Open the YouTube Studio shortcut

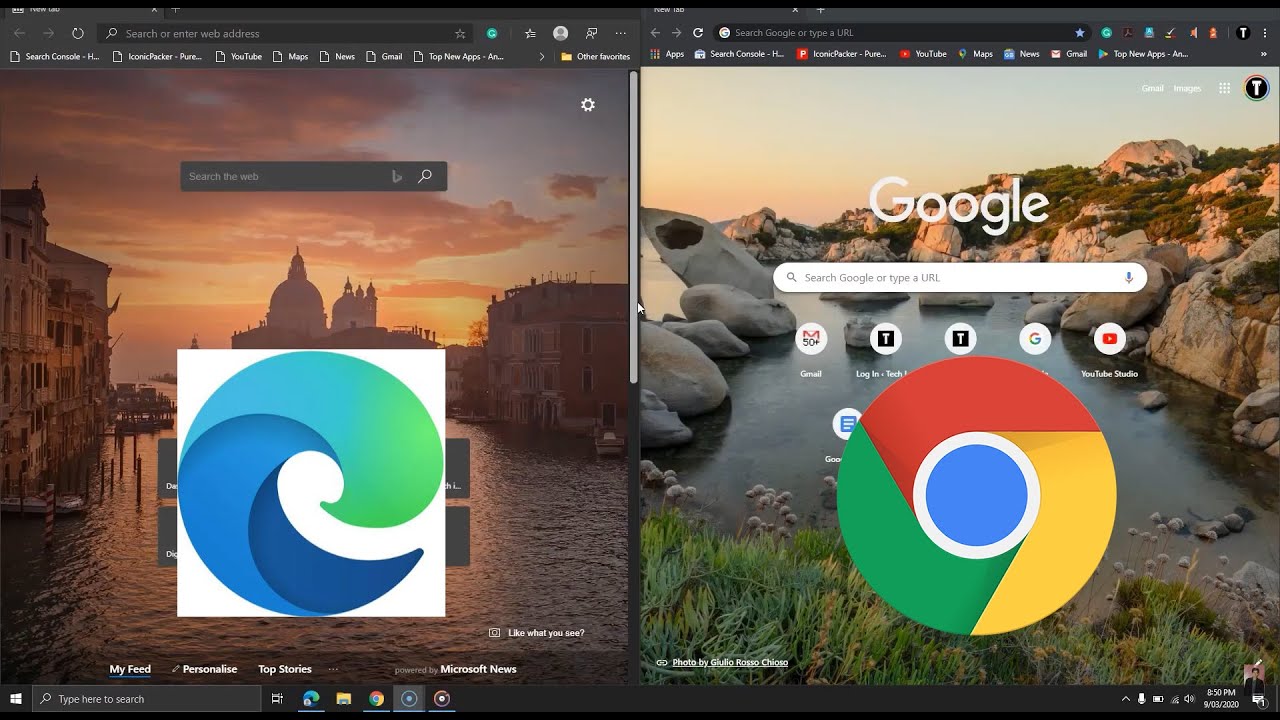click(x=1109, y=350)
